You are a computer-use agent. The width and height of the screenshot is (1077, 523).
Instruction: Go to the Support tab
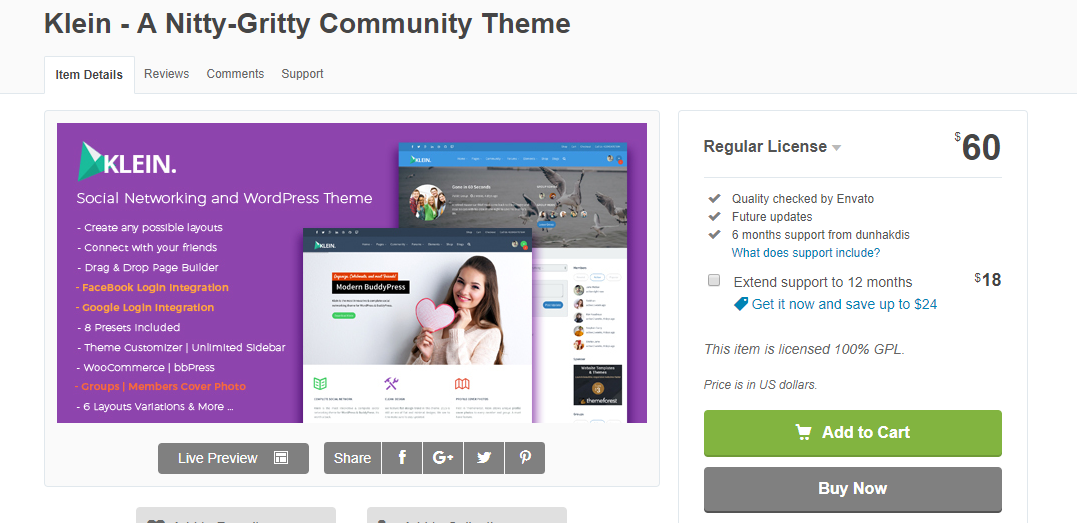tap(302, 74)
